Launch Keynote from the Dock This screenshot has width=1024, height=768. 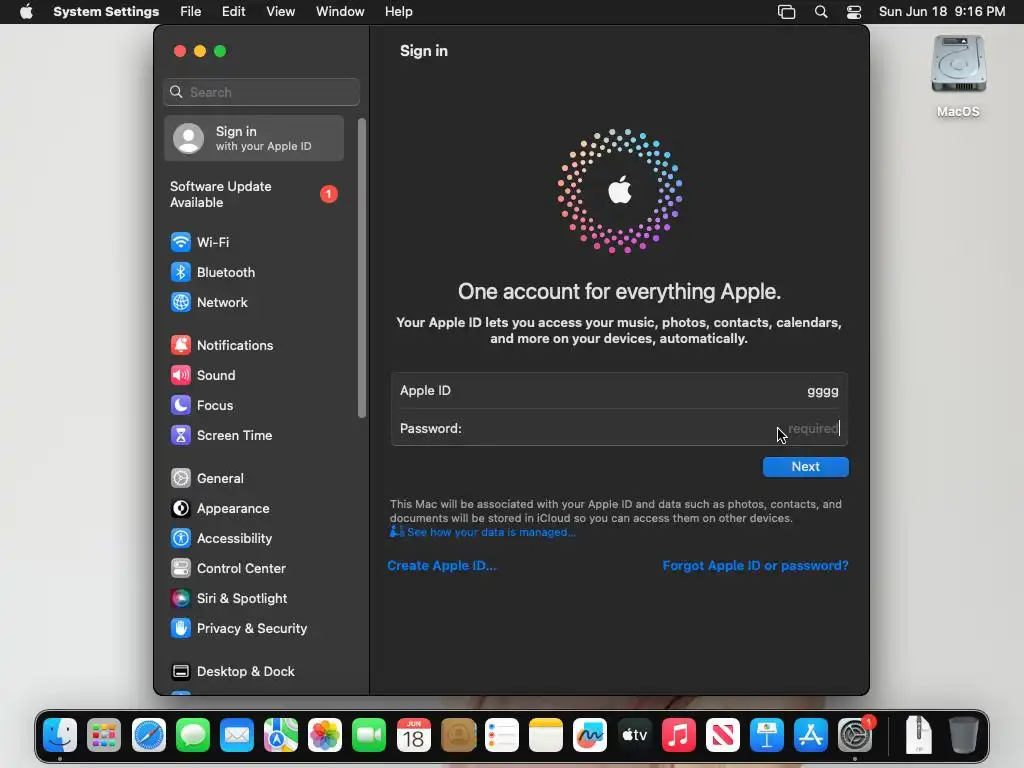click(x=767, y=735)
